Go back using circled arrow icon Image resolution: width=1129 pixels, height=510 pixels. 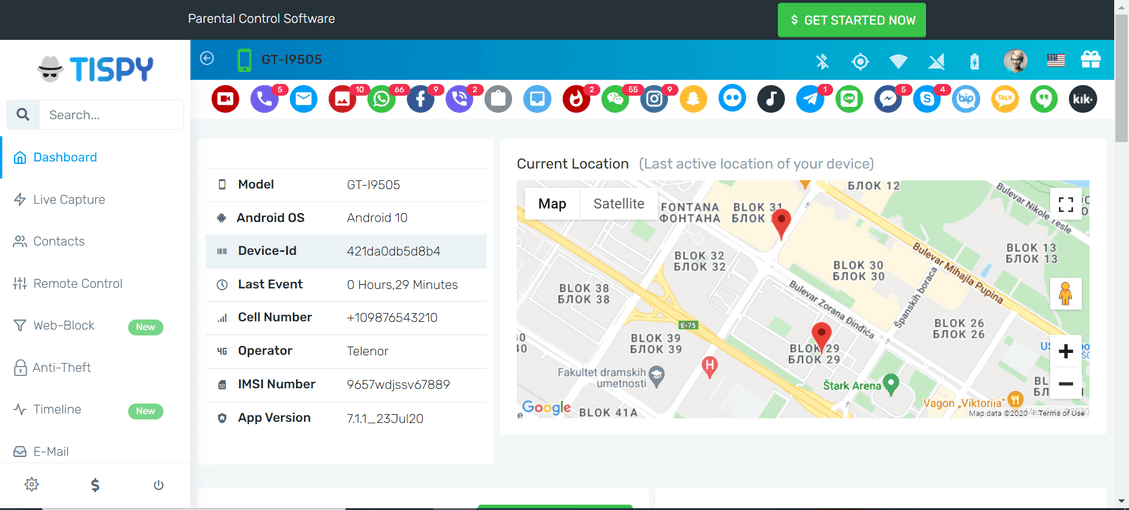(x=207, y=58)
